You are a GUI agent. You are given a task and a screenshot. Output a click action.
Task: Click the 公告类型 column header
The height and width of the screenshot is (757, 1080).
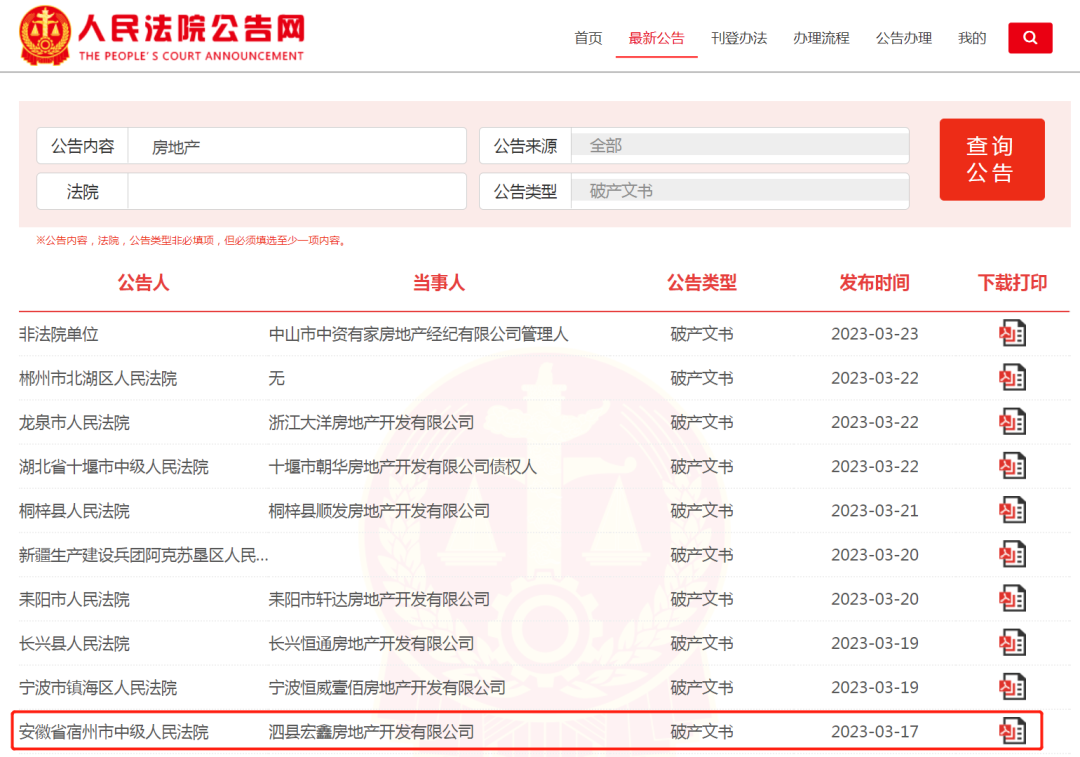click(702, 282)
